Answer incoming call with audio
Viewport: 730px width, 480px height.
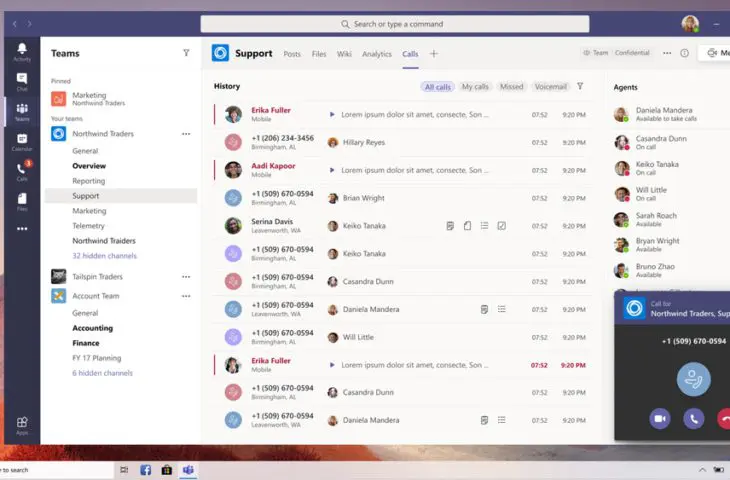tap(694, 419)
